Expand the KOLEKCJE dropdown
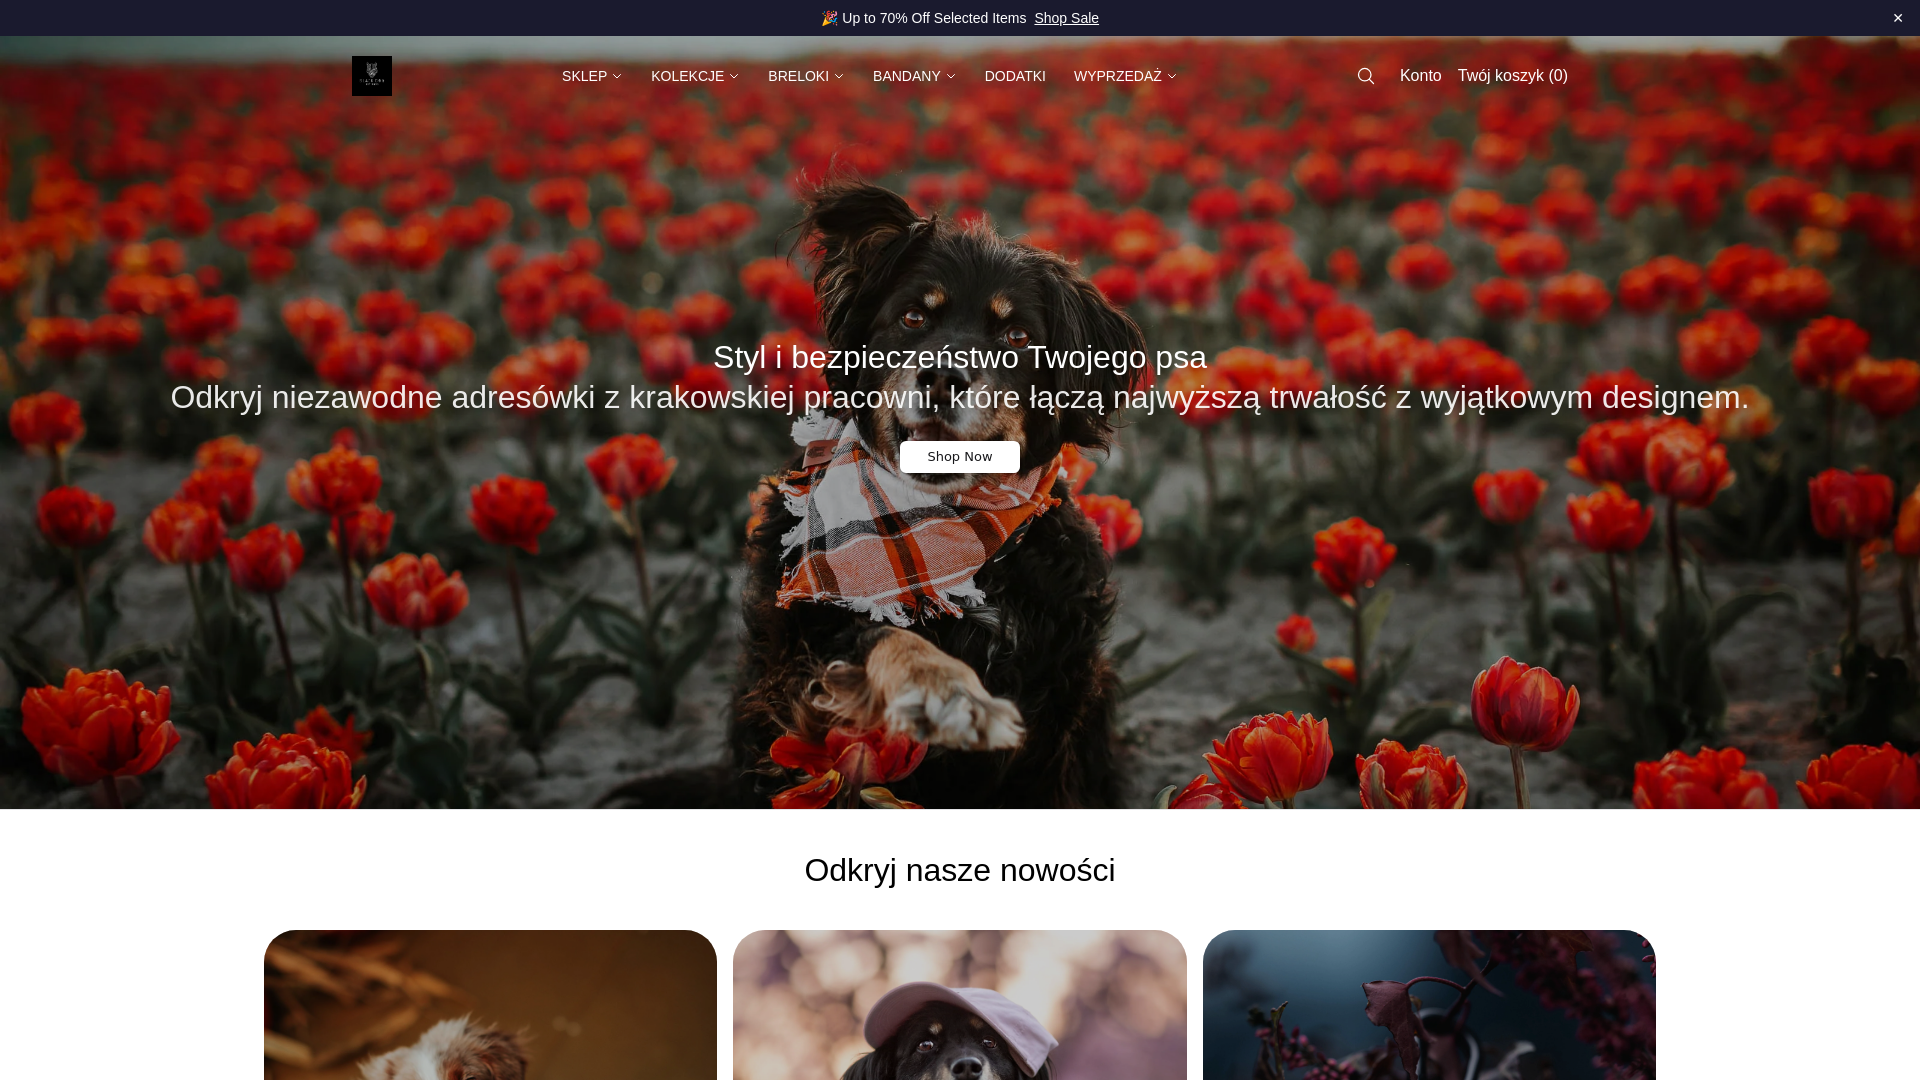This screenshot has width=1920, height=1080. [694, 76]
